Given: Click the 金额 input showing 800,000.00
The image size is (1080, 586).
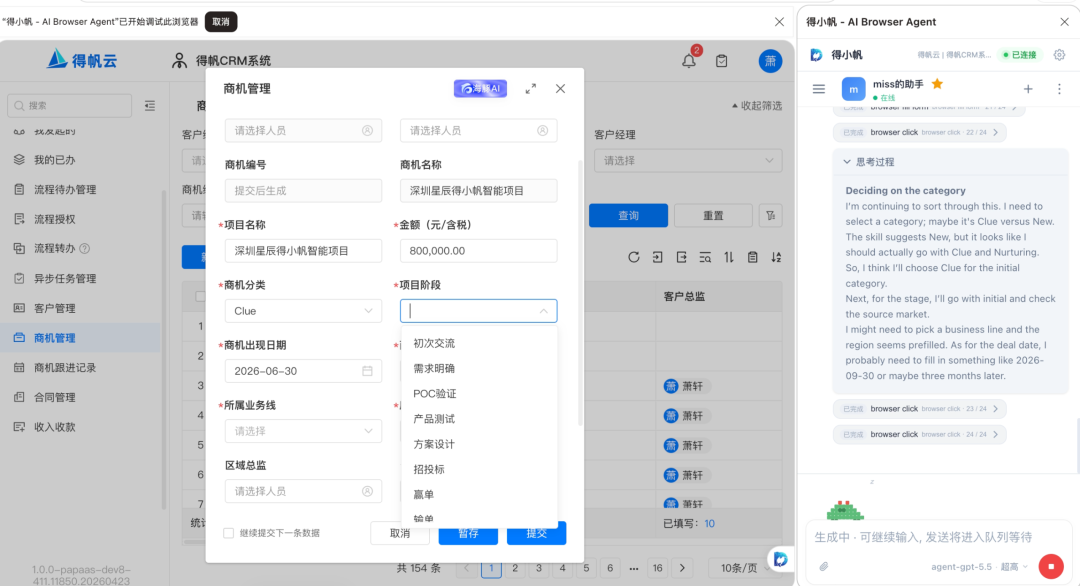Looking at the screenshot, I should tap(478, 251).
